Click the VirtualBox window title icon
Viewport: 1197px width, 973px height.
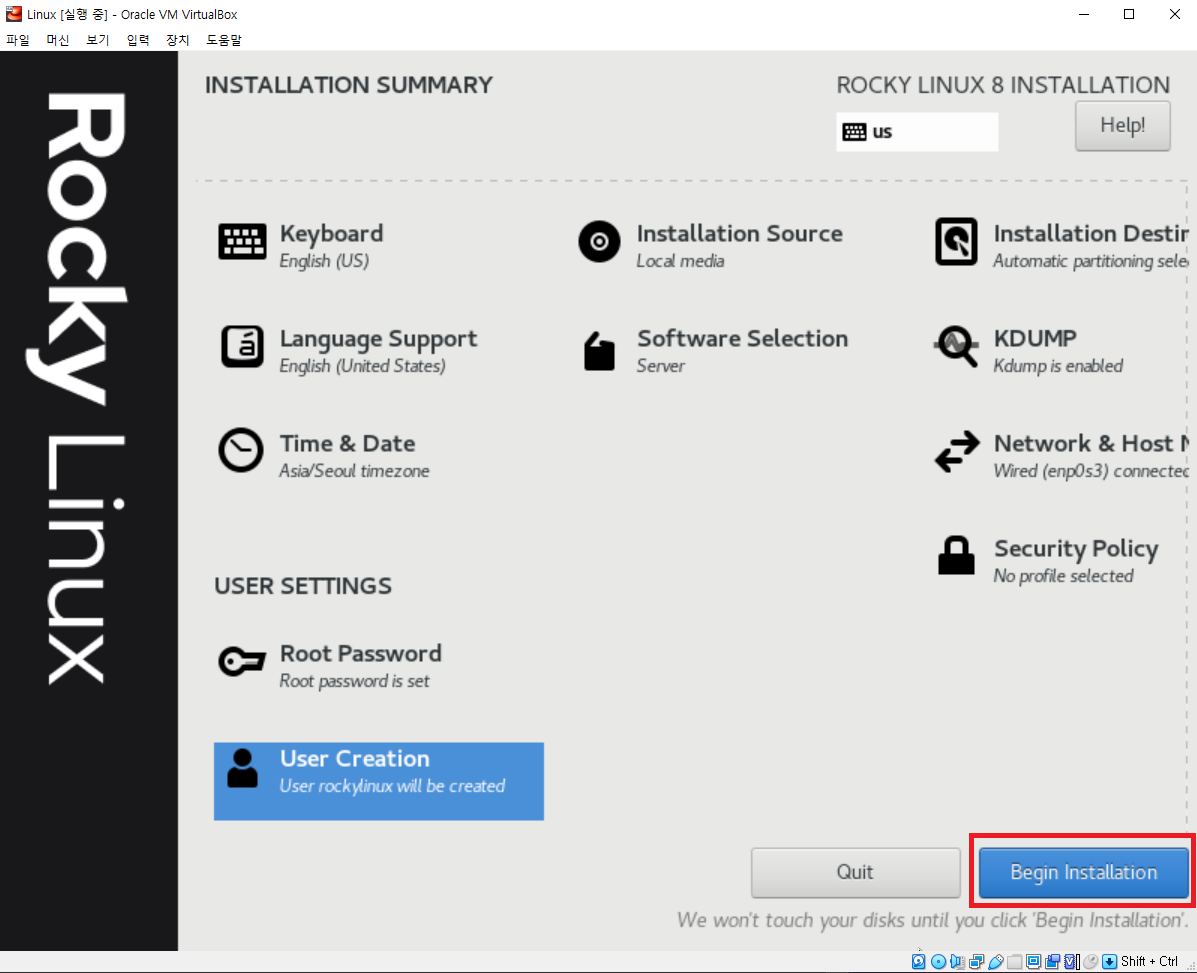[x=14, y=14]
